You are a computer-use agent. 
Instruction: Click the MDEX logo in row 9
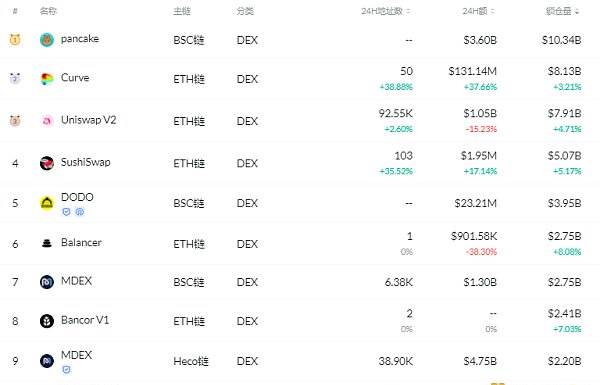tap(47, 361)
